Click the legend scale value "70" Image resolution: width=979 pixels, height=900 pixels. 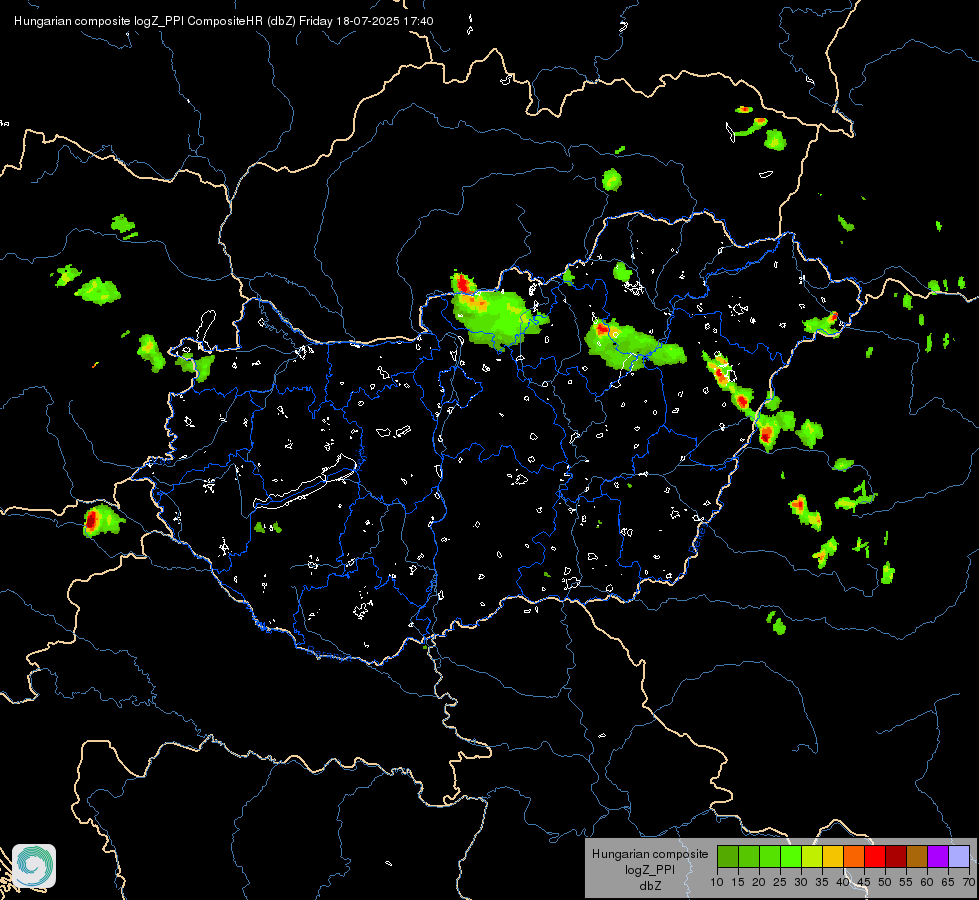(x=969, y=882)
